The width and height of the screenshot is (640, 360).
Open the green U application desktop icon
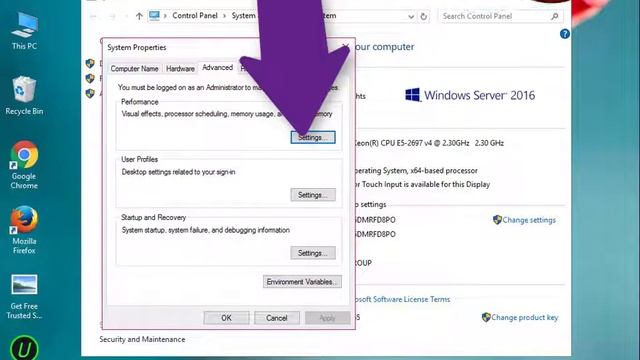click(x=24, y=348)
